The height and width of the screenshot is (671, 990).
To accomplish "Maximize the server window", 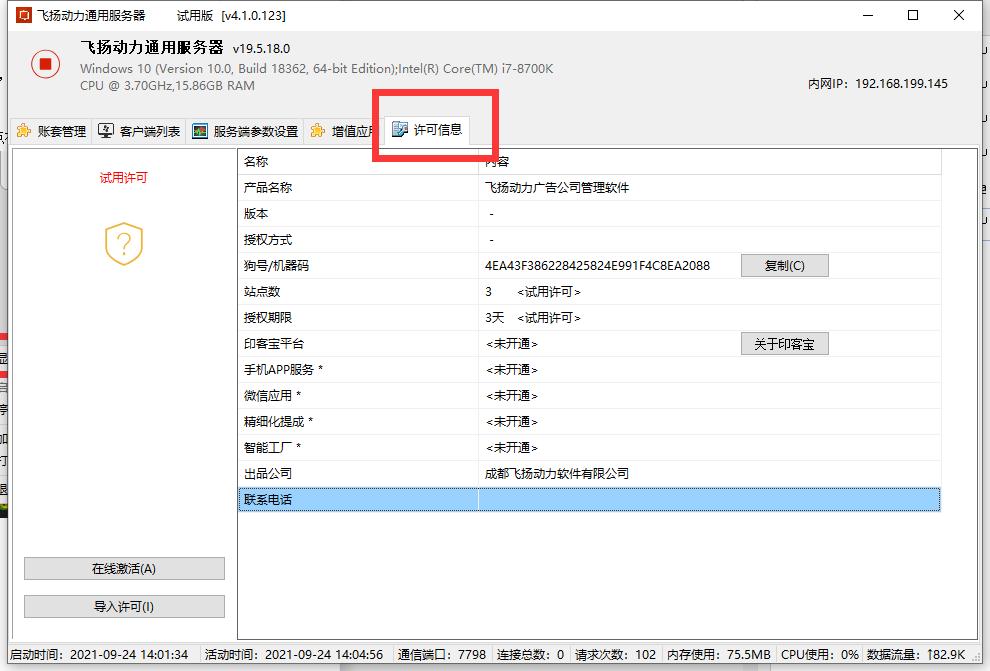I will (913, 15).
